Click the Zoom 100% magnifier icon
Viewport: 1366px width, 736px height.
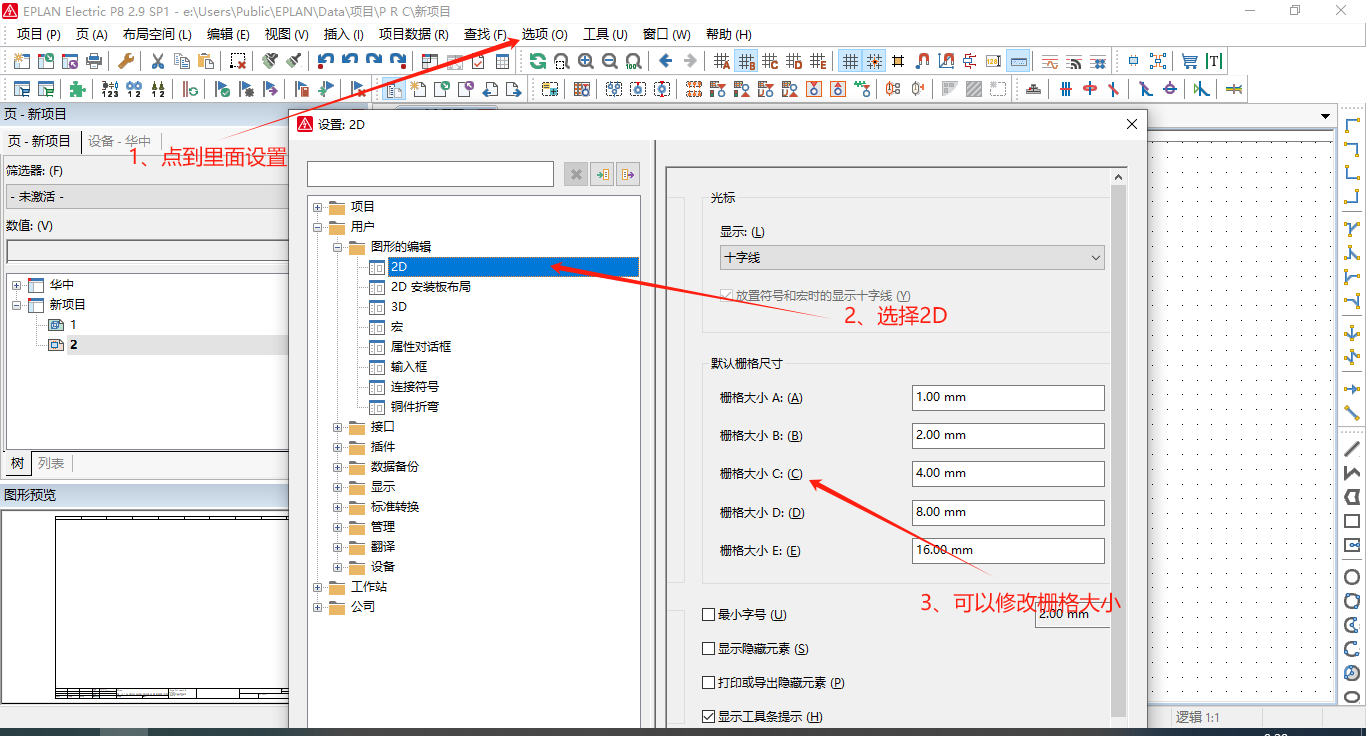click(634, 61)
